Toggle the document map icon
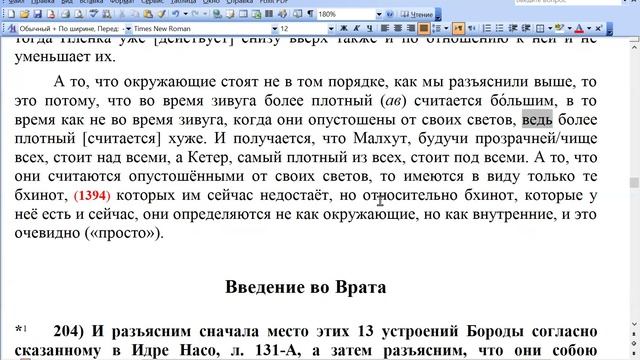This screenshot has height=360, width=640. coord(298,14)
